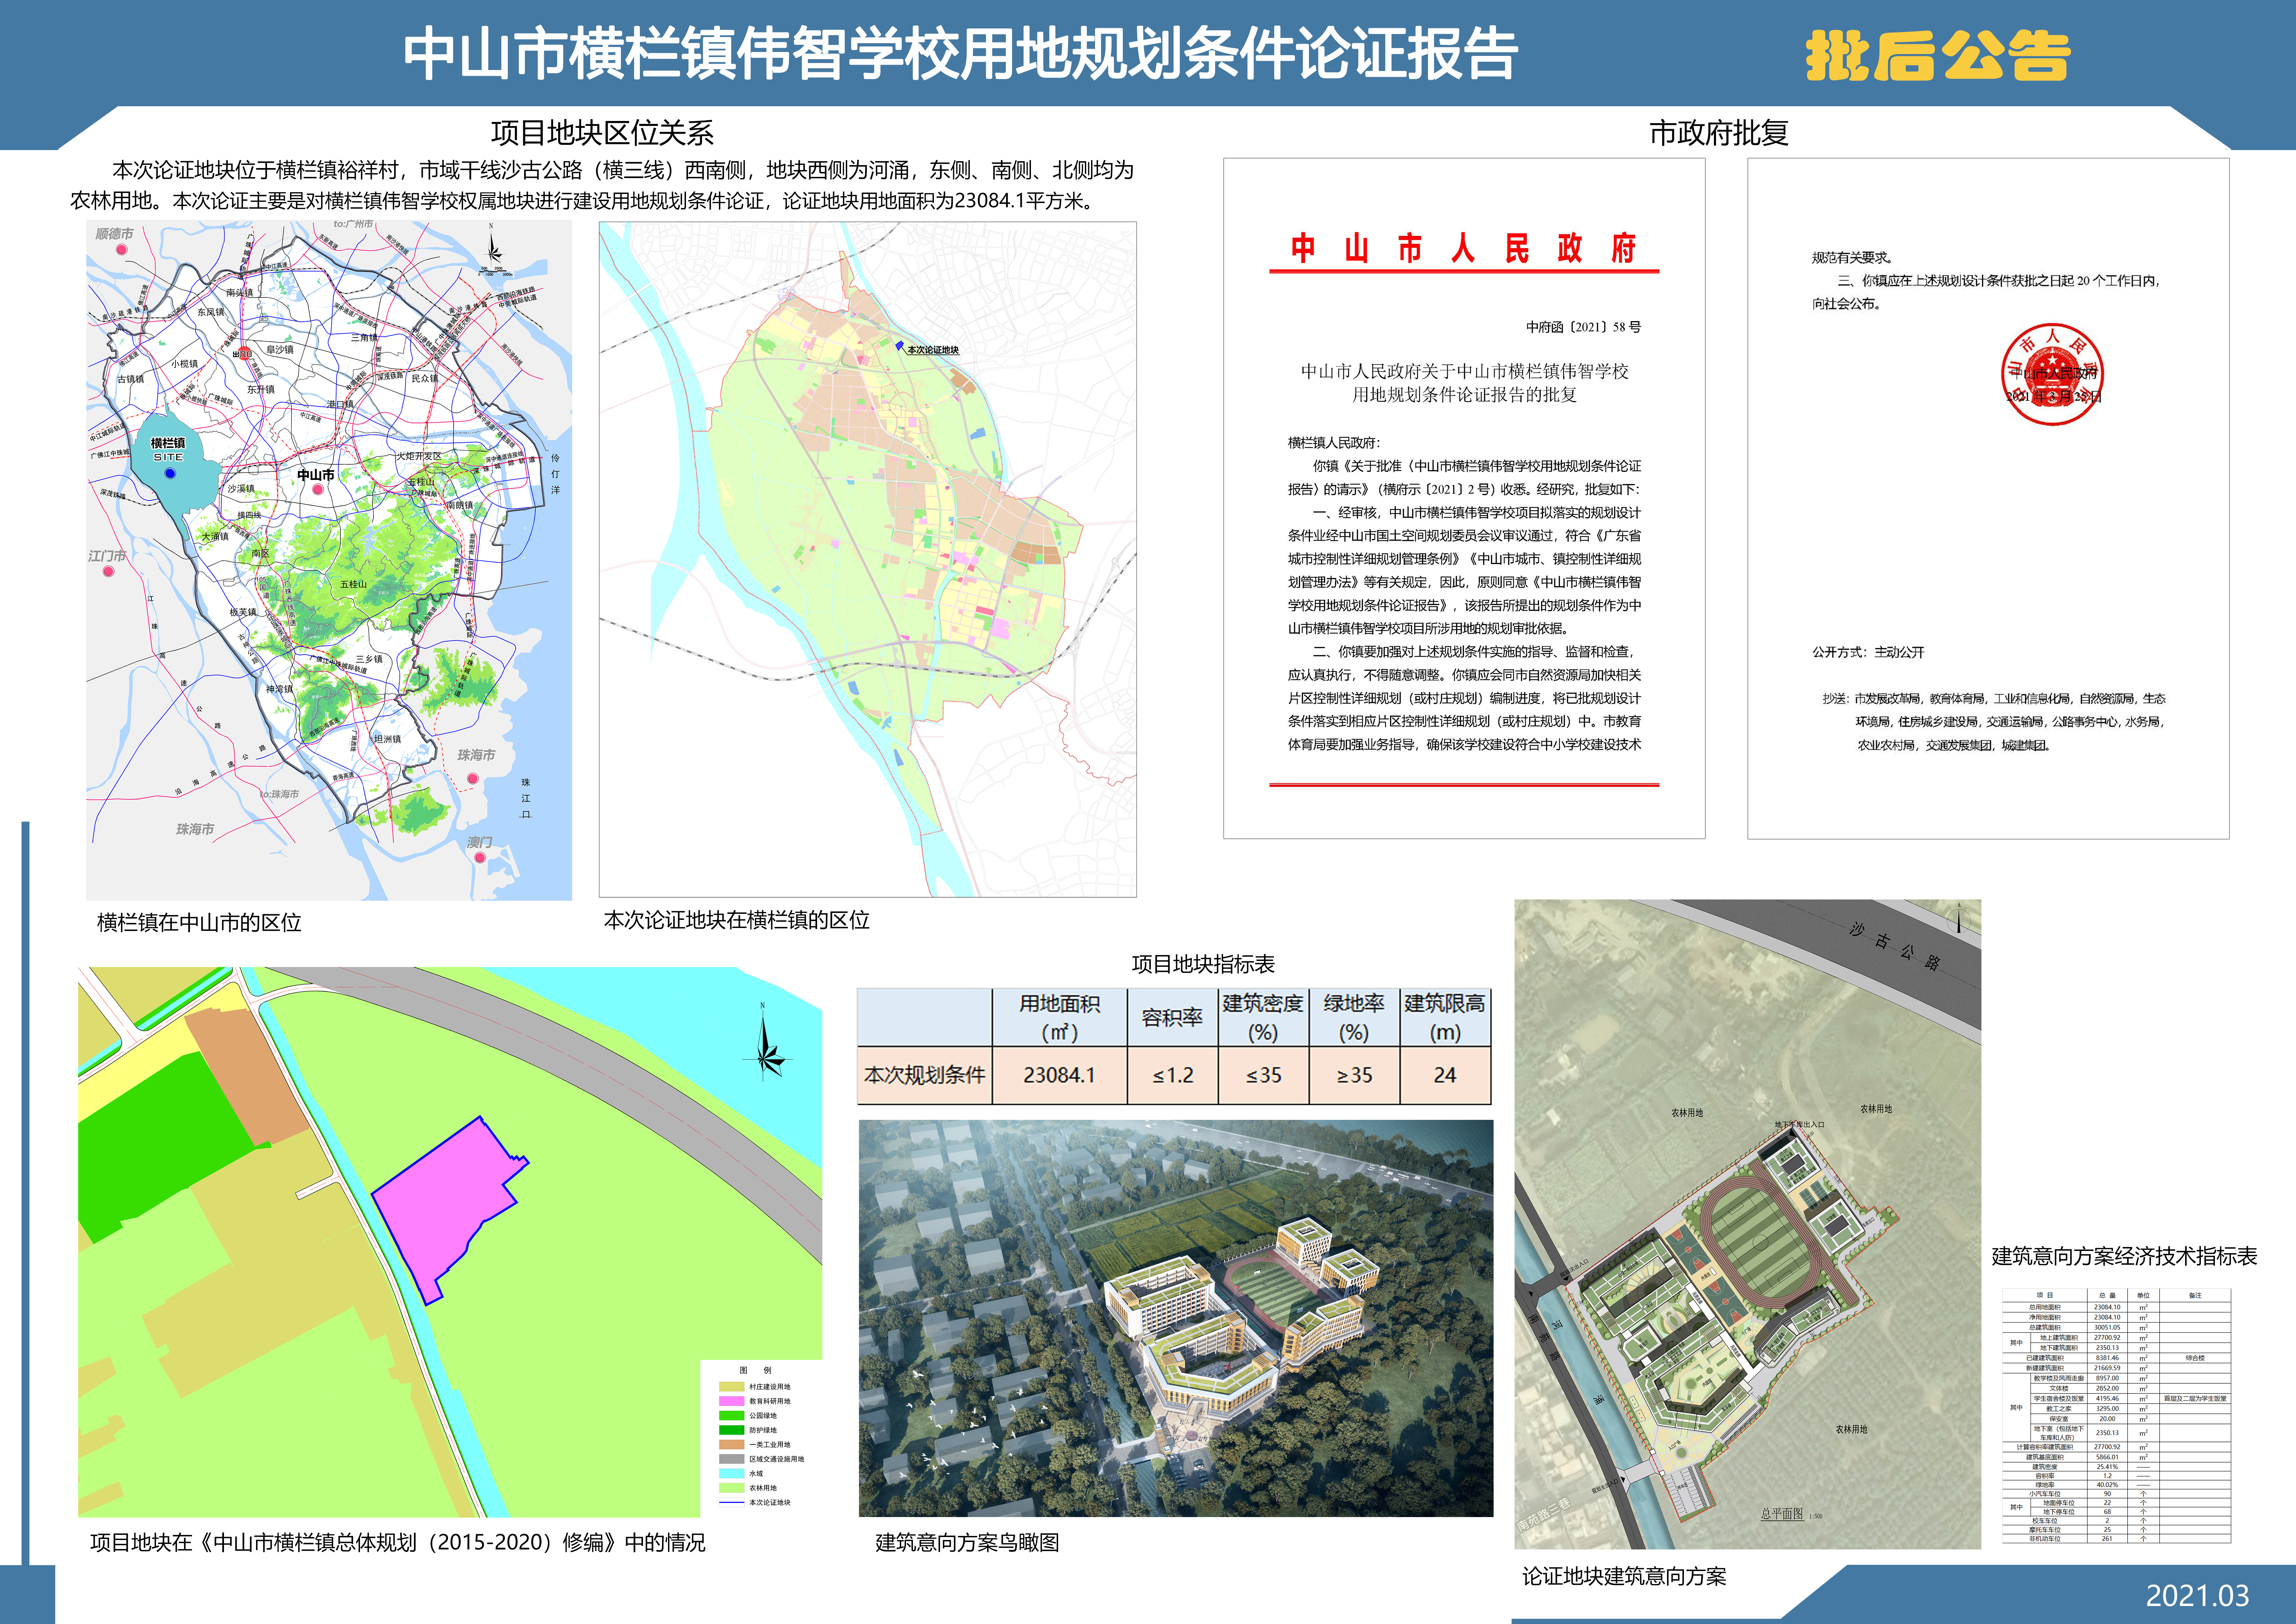Image resolution: width=2296 pixels, height=1624 pixels.
Task: Click the 中山市 label on the regional map
Action: pyautogui.click(x=316, y=475)
